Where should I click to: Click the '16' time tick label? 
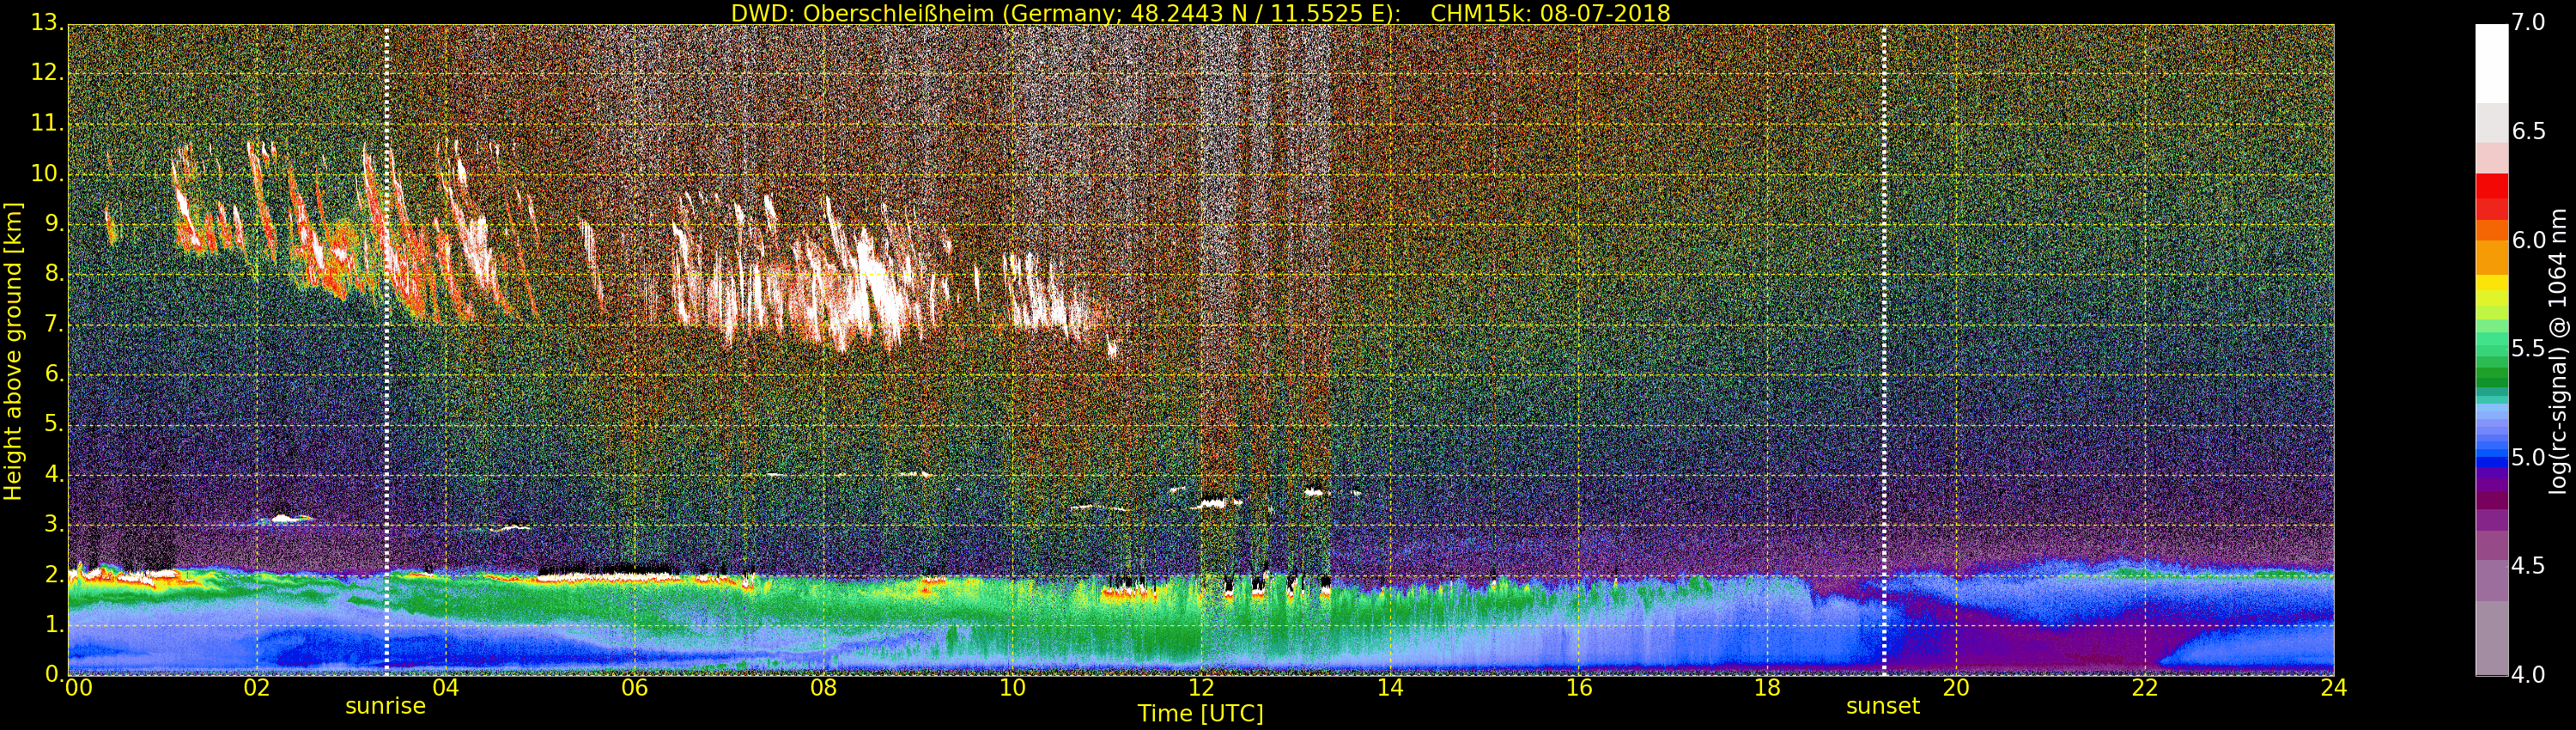(1579, 687)
